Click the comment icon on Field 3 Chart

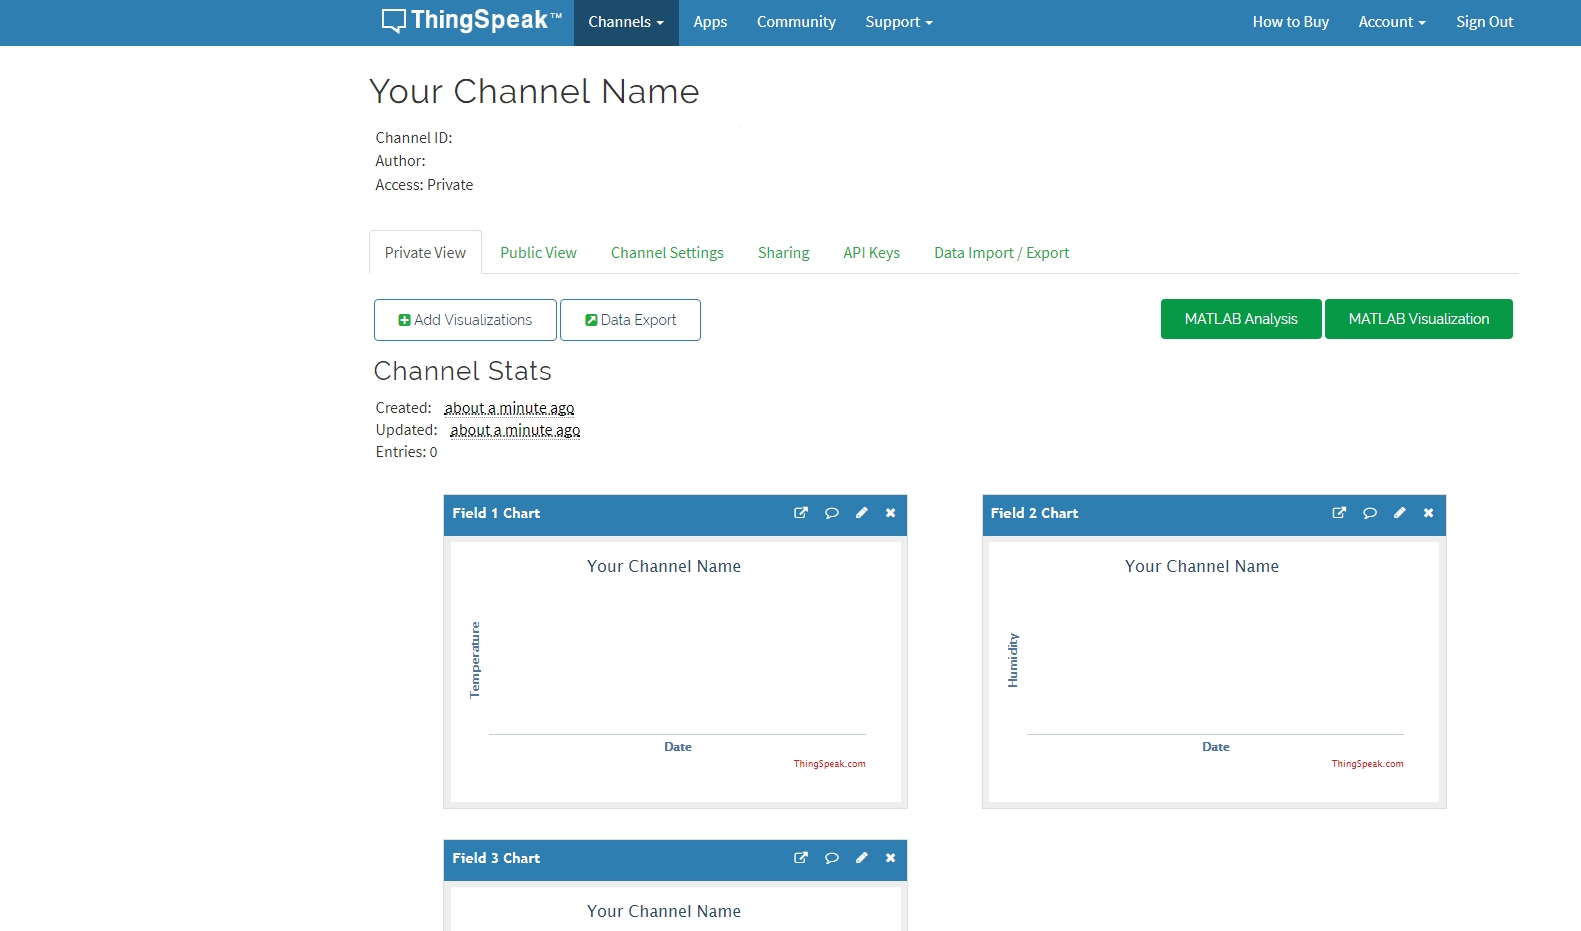831,858
